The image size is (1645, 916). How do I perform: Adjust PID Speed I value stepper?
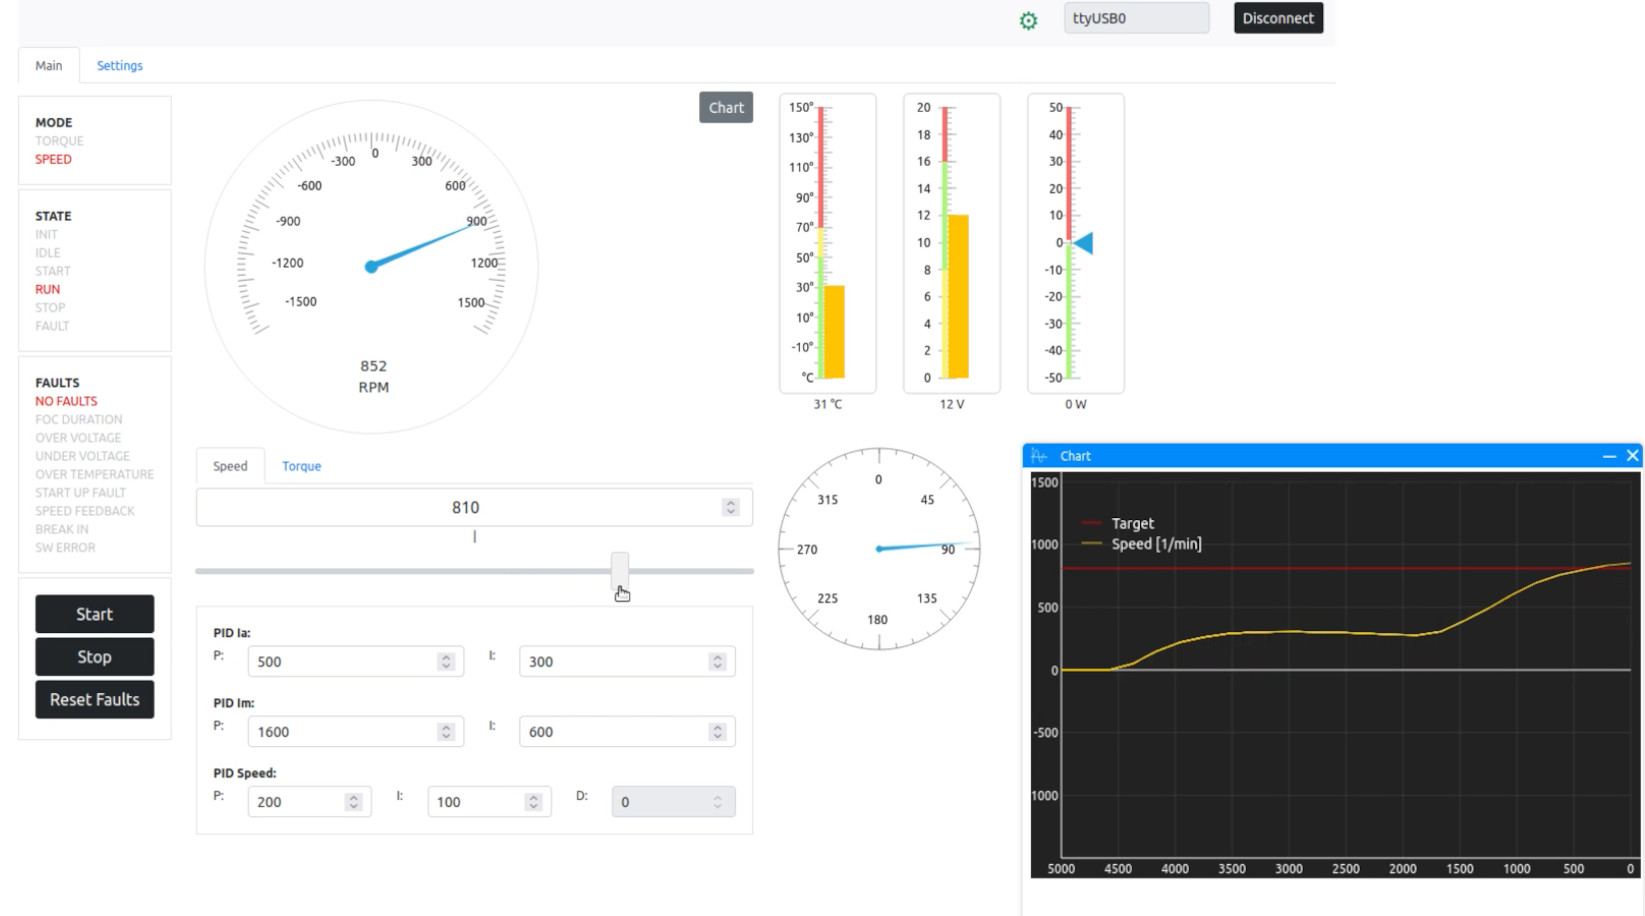533,802
